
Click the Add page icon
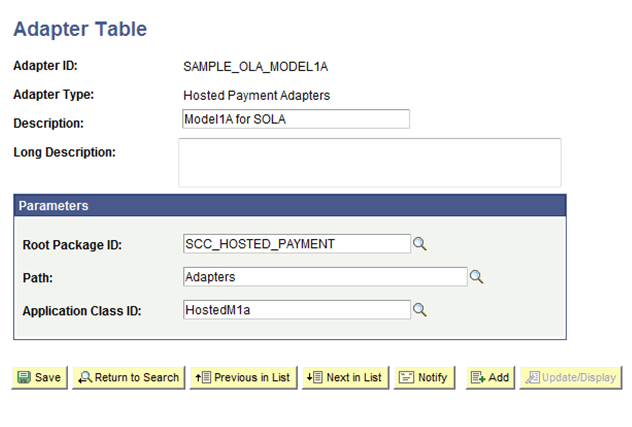point(478,377)
